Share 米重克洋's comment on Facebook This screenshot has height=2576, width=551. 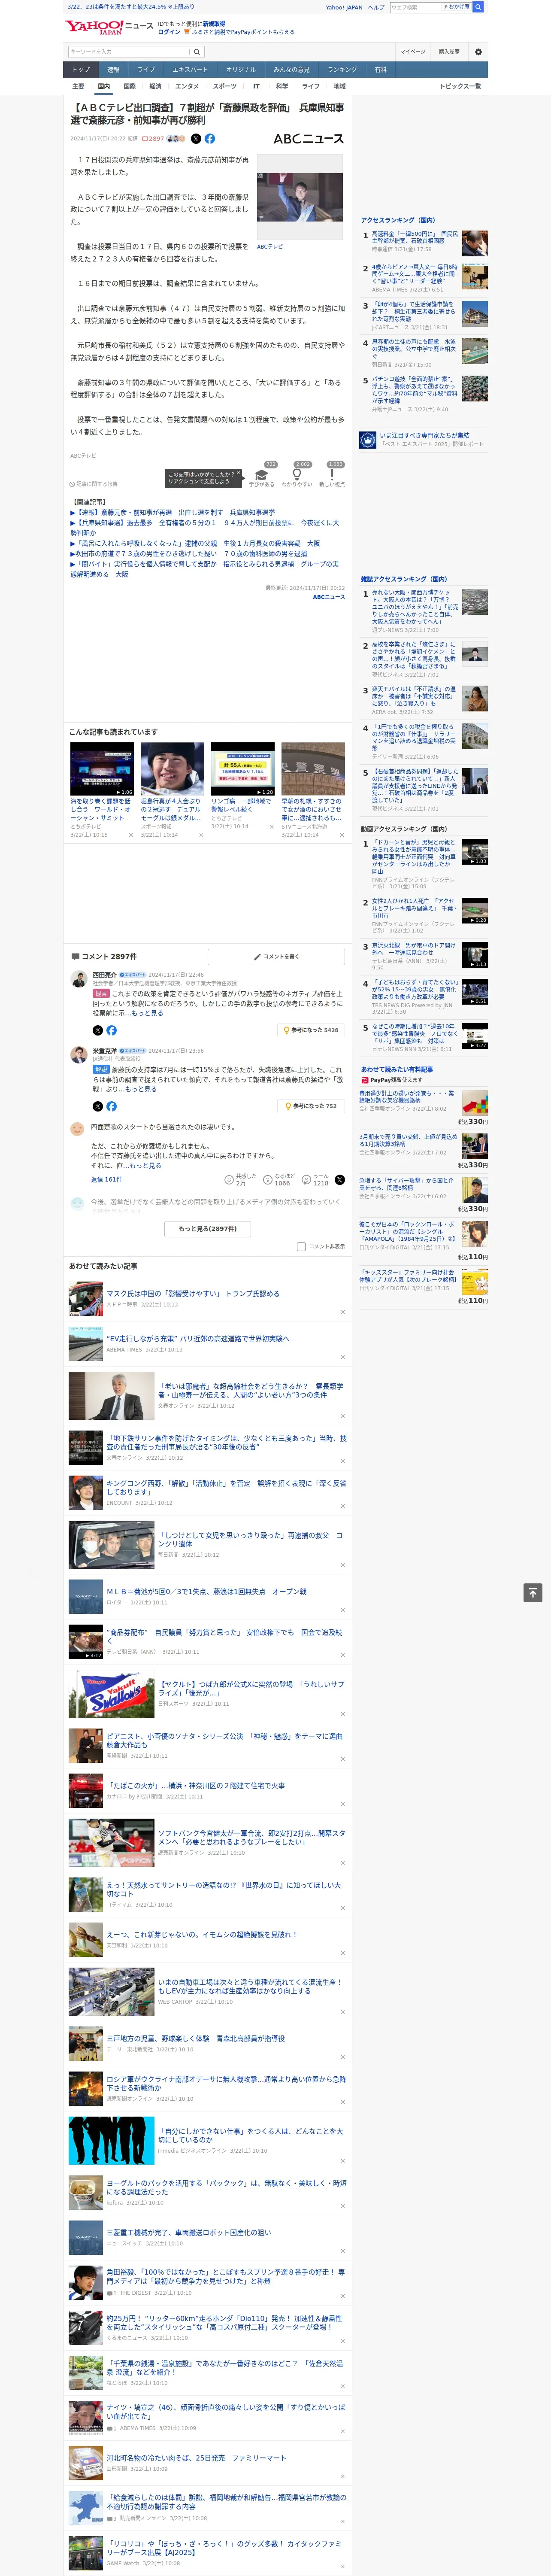111,1106
